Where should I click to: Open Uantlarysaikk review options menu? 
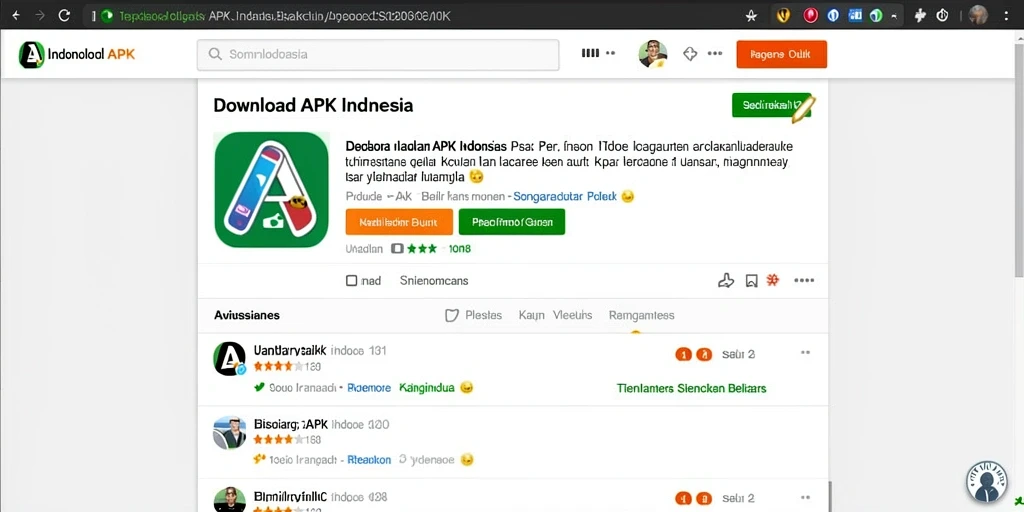805,353
